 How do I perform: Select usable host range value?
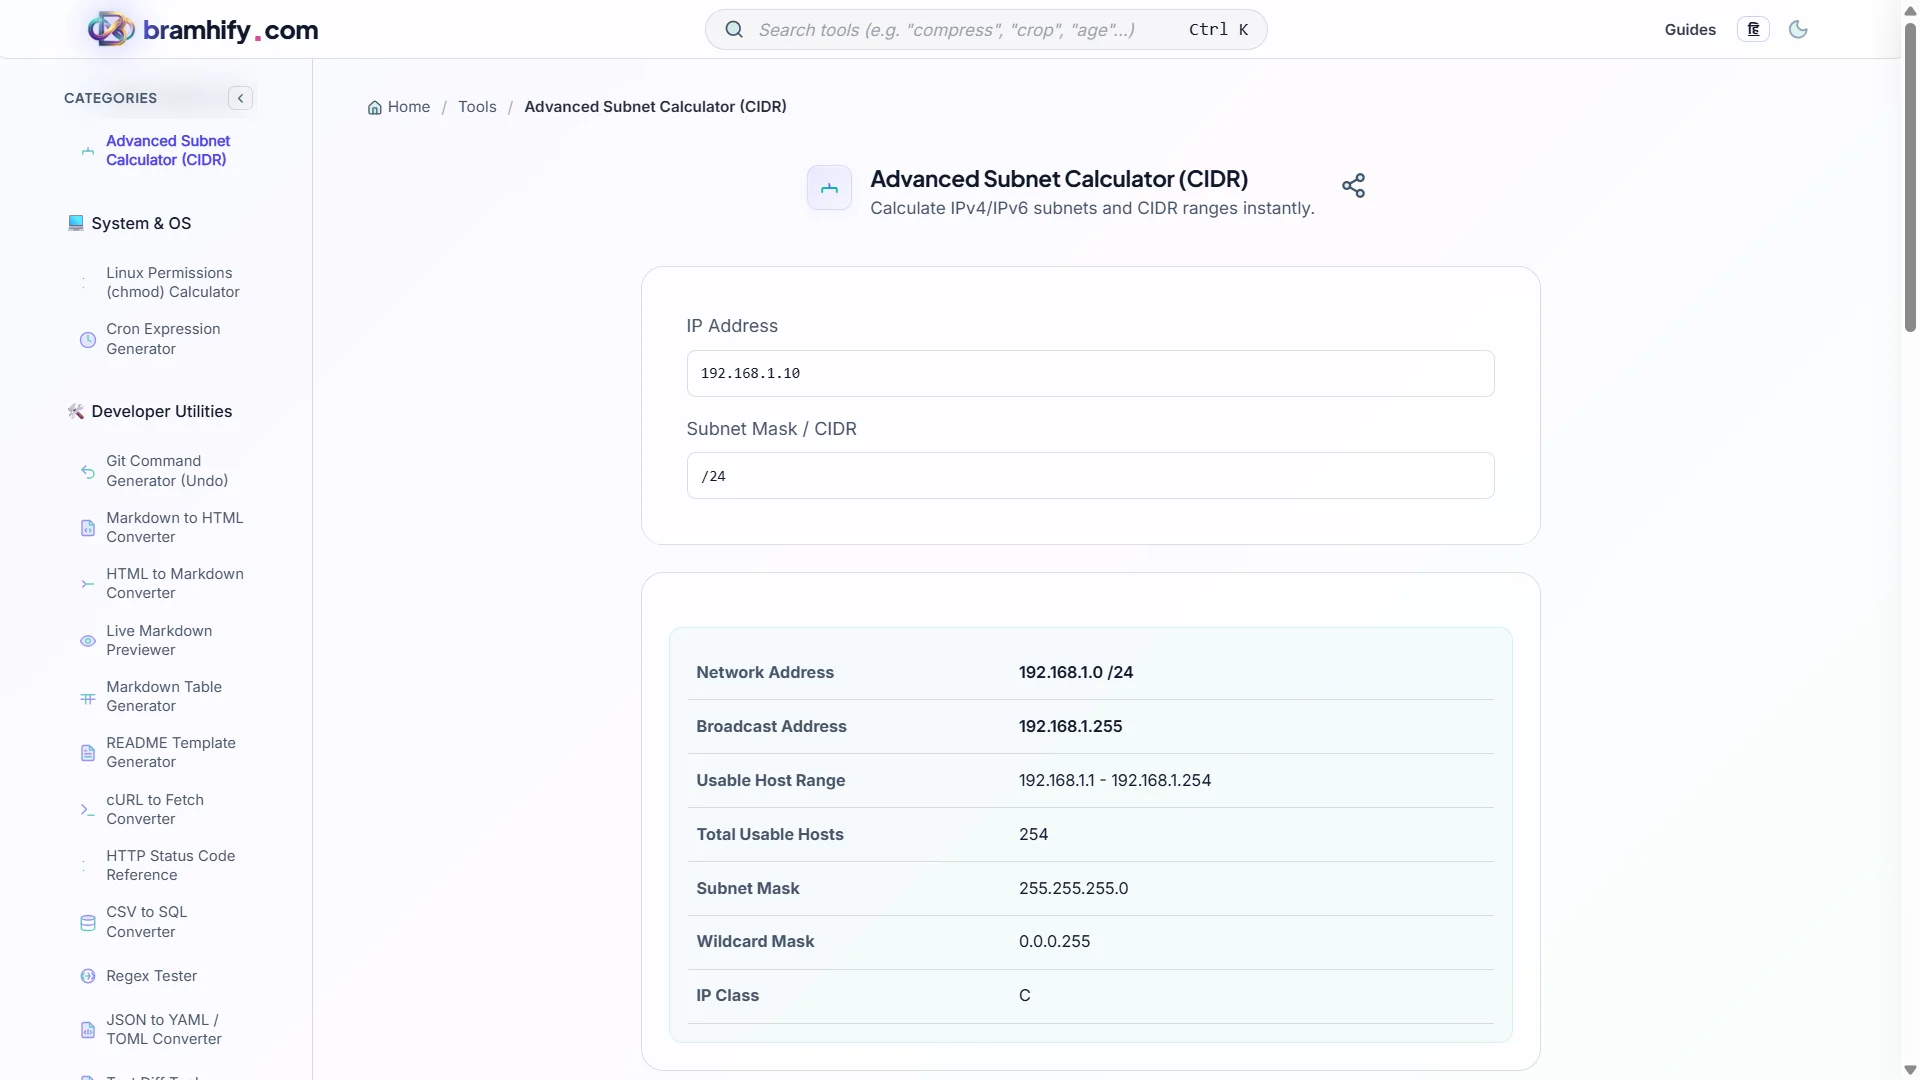point(1115,781)
